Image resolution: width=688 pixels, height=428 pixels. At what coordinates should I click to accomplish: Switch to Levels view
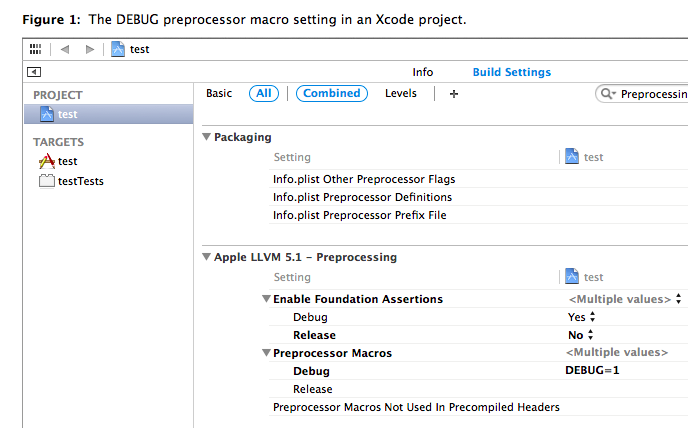pyautogui.click(x=401, y=93)
